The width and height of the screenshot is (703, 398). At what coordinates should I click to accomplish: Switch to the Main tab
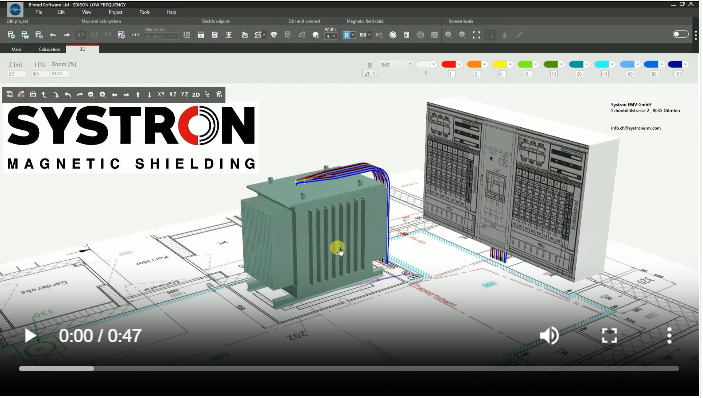click(16, 49)
